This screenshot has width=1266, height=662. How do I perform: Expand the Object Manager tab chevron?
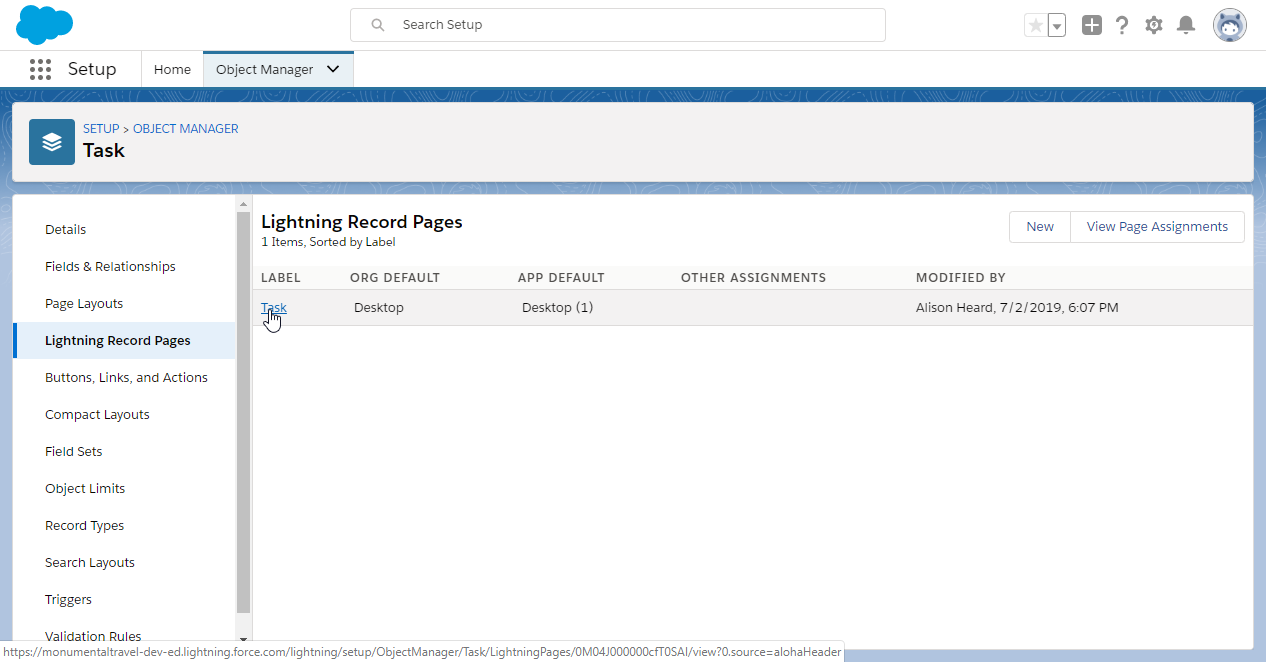pos(333,69)
